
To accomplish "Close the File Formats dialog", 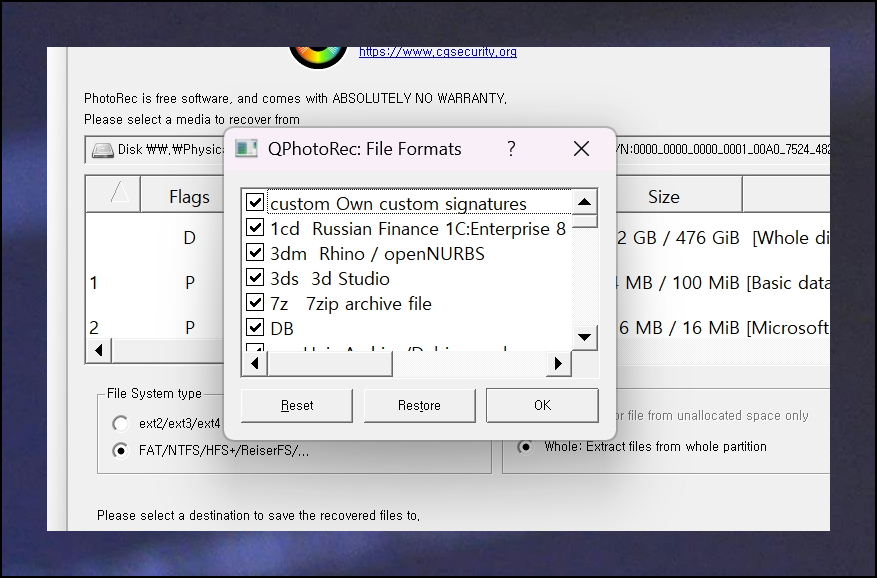I will click(x=582, y=149).
